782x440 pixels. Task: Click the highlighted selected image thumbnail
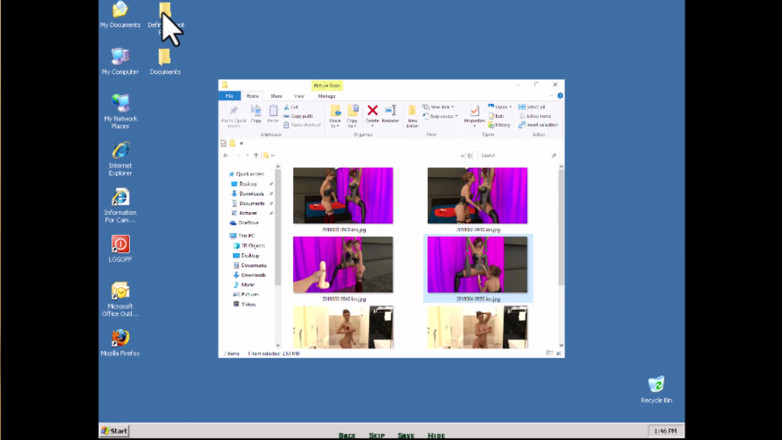click(477, 264)
